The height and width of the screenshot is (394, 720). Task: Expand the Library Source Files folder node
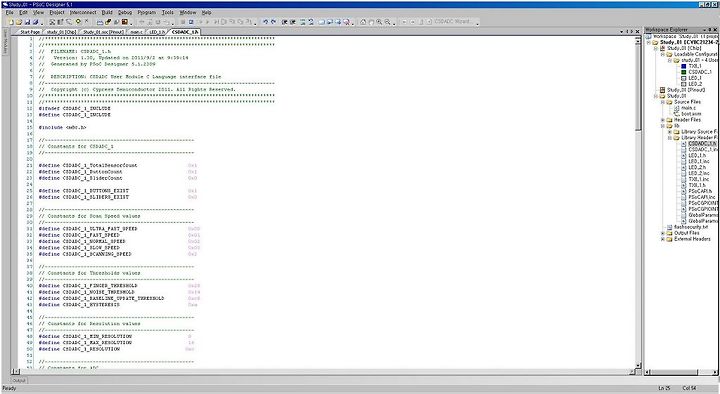[x=669, y=132]
